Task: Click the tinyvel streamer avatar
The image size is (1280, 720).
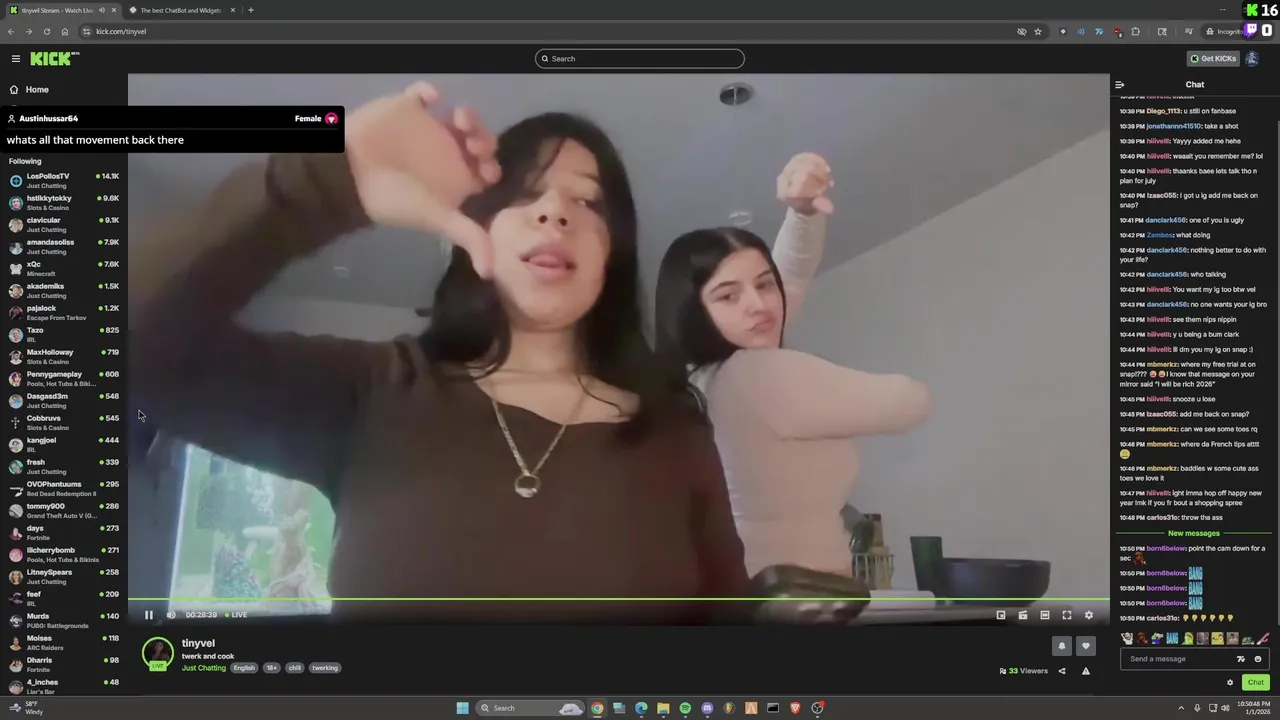Action: pyautogui.click(x=157, y=653)
